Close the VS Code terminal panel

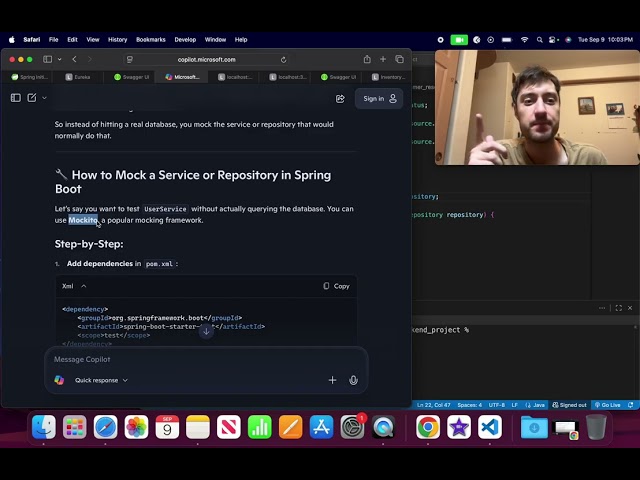click(630, 308)
